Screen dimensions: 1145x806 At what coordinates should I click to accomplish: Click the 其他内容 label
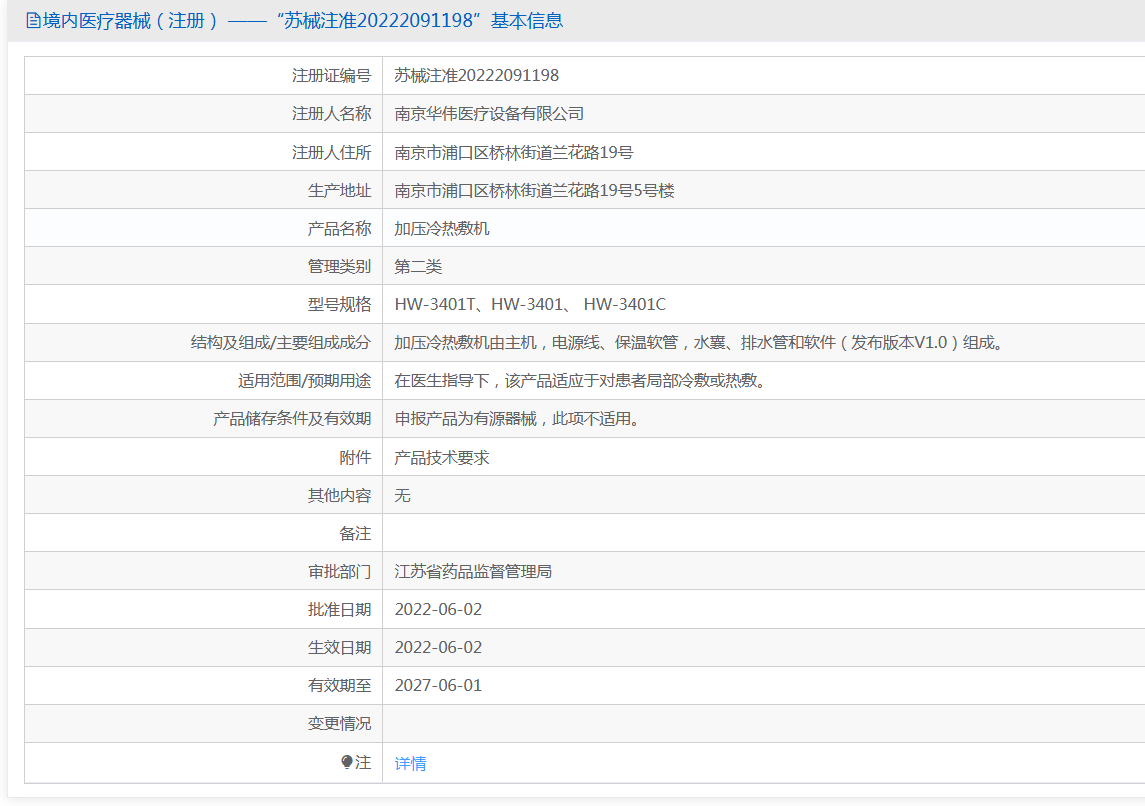(x=340, y=496)
